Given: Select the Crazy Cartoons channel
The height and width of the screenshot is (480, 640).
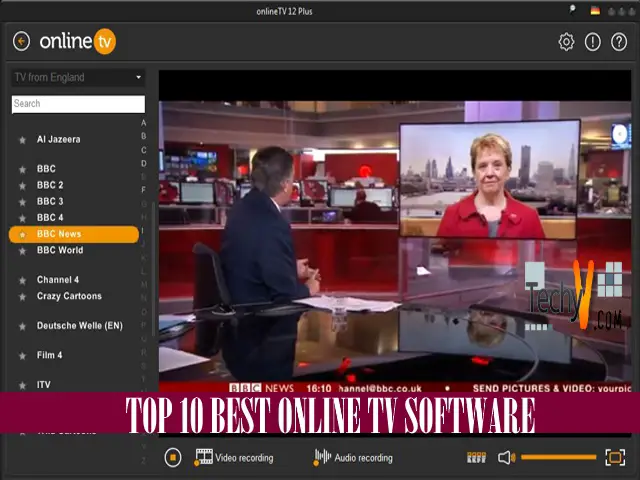Looking at the screenshot, I should pyautogui.click(x=69, y=296).
